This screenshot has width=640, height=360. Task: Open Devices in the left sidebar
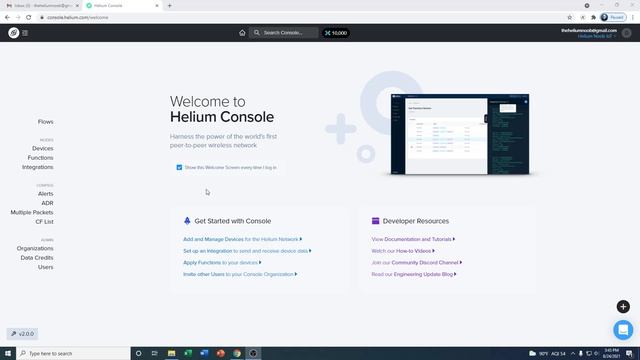42,148
